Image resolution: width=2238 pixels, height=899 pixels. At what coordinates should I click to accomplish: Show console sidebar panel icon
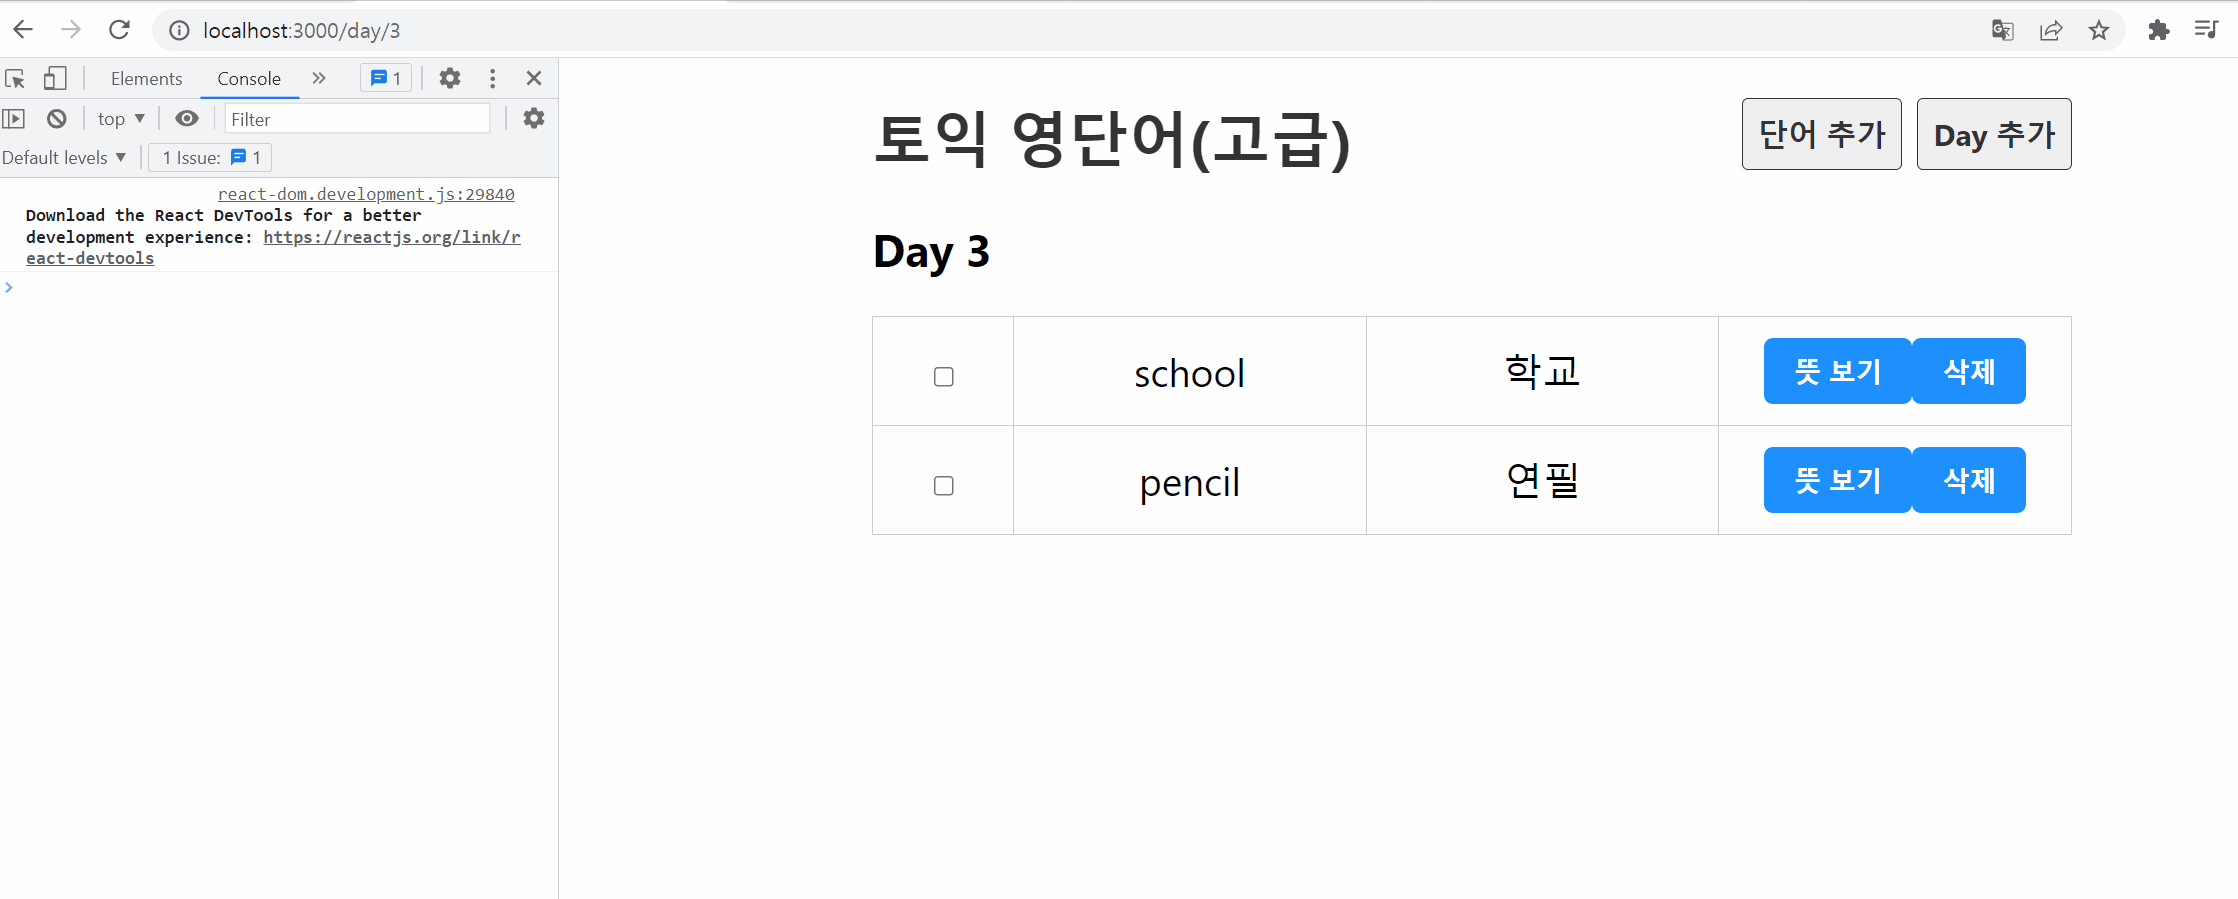tap(14, 119)
